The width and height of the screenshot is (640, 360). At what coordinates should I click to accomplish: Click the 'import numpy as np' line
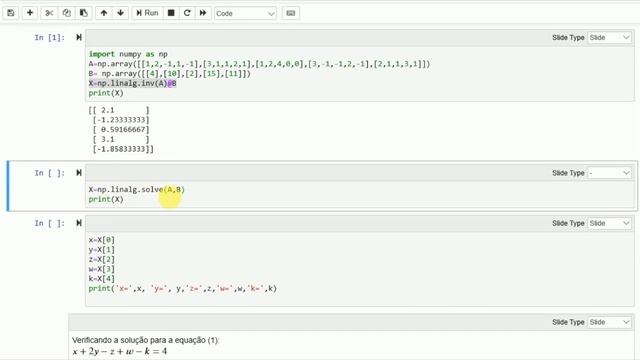[x=128, y=54]
